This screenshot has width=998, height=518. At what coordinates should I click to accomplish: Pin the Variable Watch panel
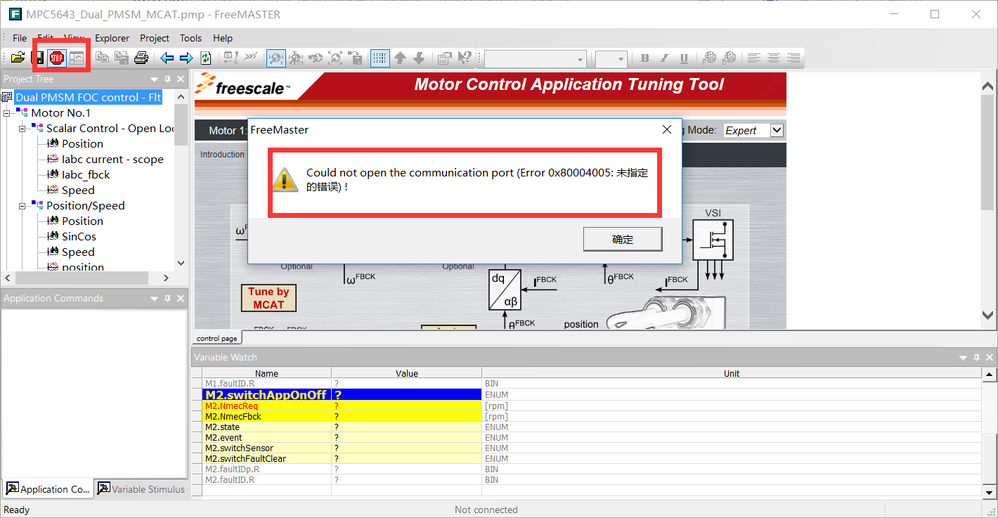click(976, 358)
